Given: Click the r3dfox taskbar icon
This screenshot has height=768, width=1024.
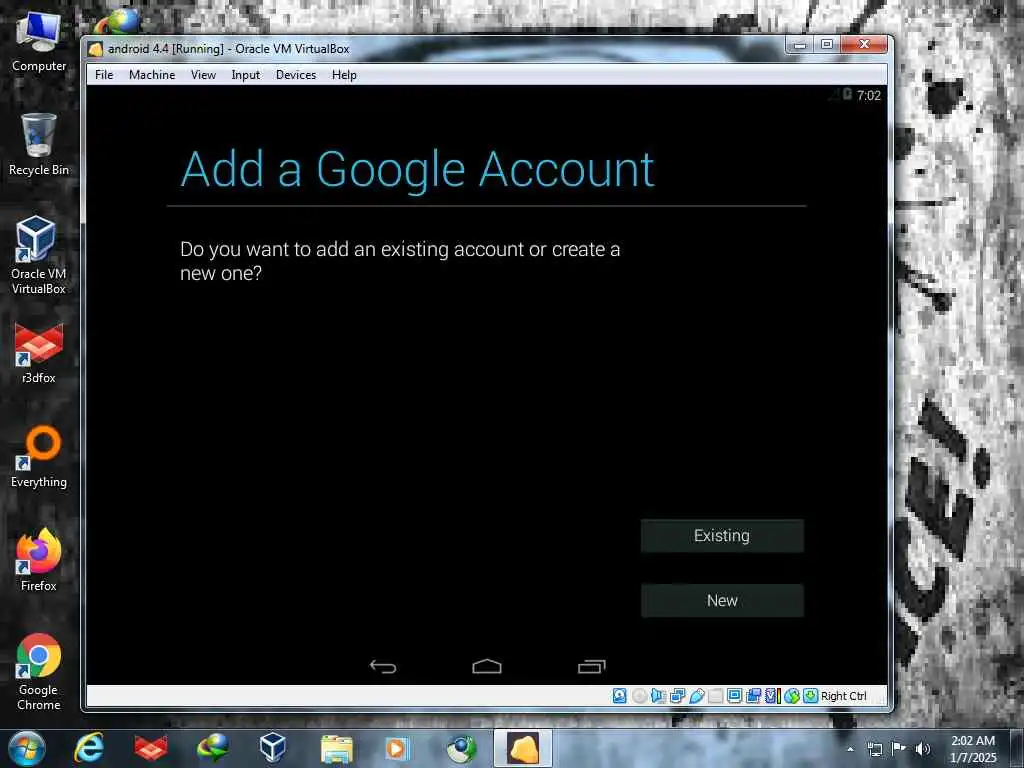Looking at the screenshot, I should point(151,748).
